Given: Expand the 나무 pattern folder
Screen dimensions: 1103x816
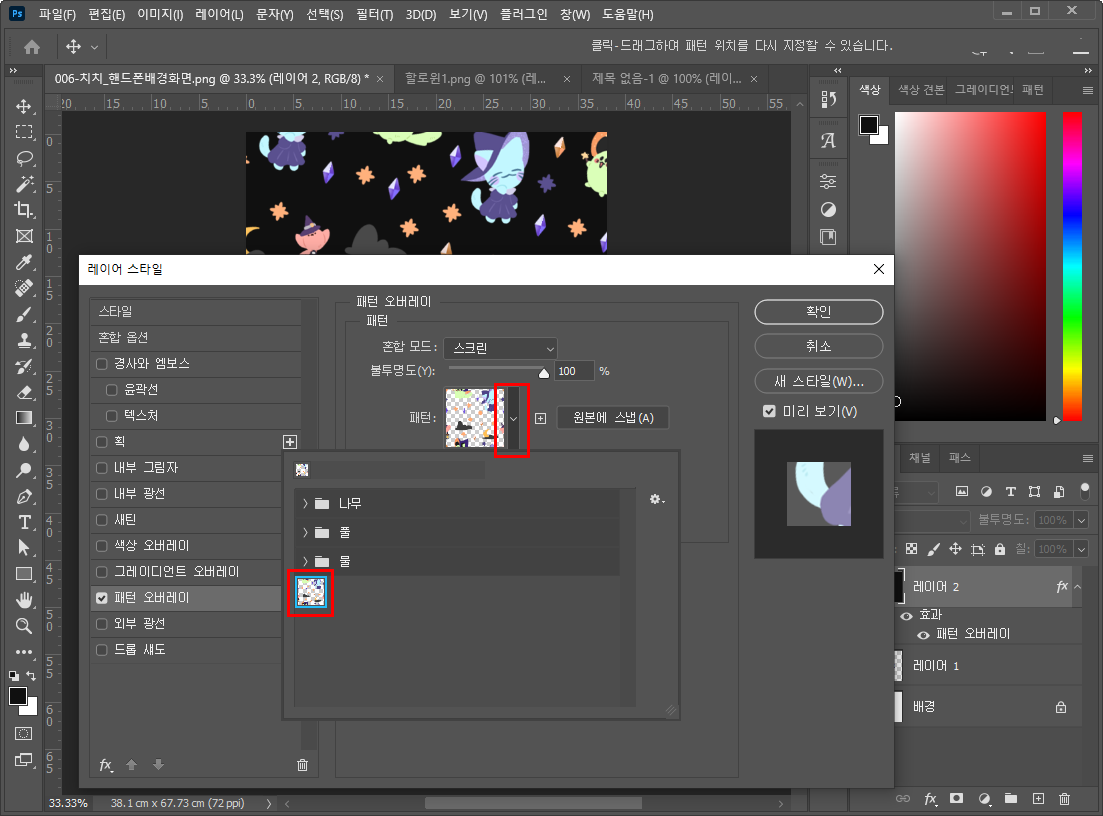Looking at the screenshot, I should point(305,504).
